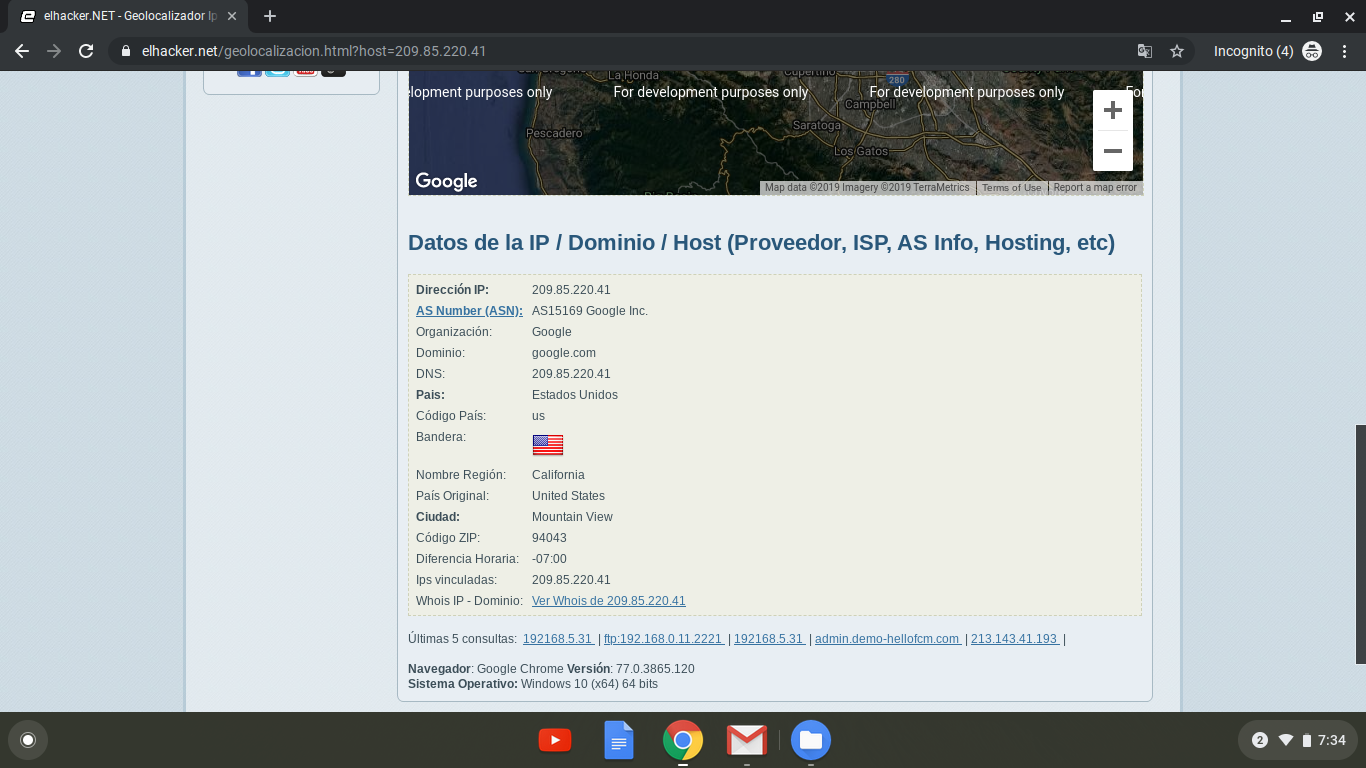Open the AS Number (ASN) link

469,311
